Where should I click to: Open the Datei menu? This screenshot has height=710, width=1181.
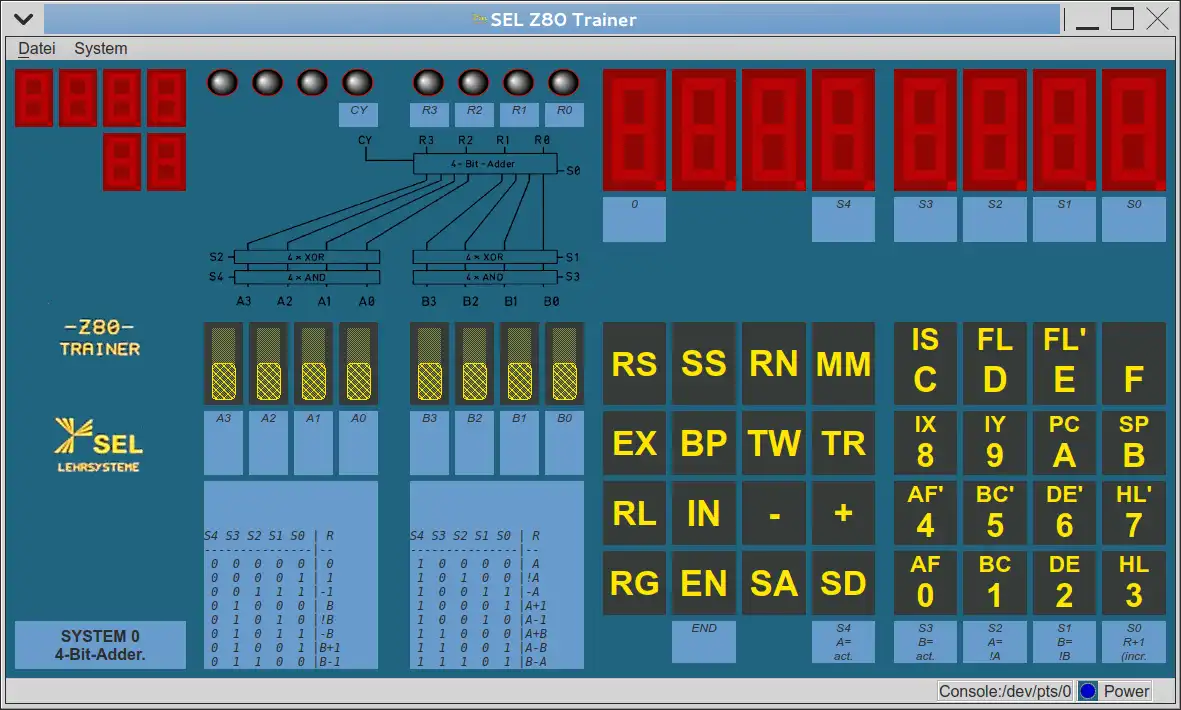point(37,48)
